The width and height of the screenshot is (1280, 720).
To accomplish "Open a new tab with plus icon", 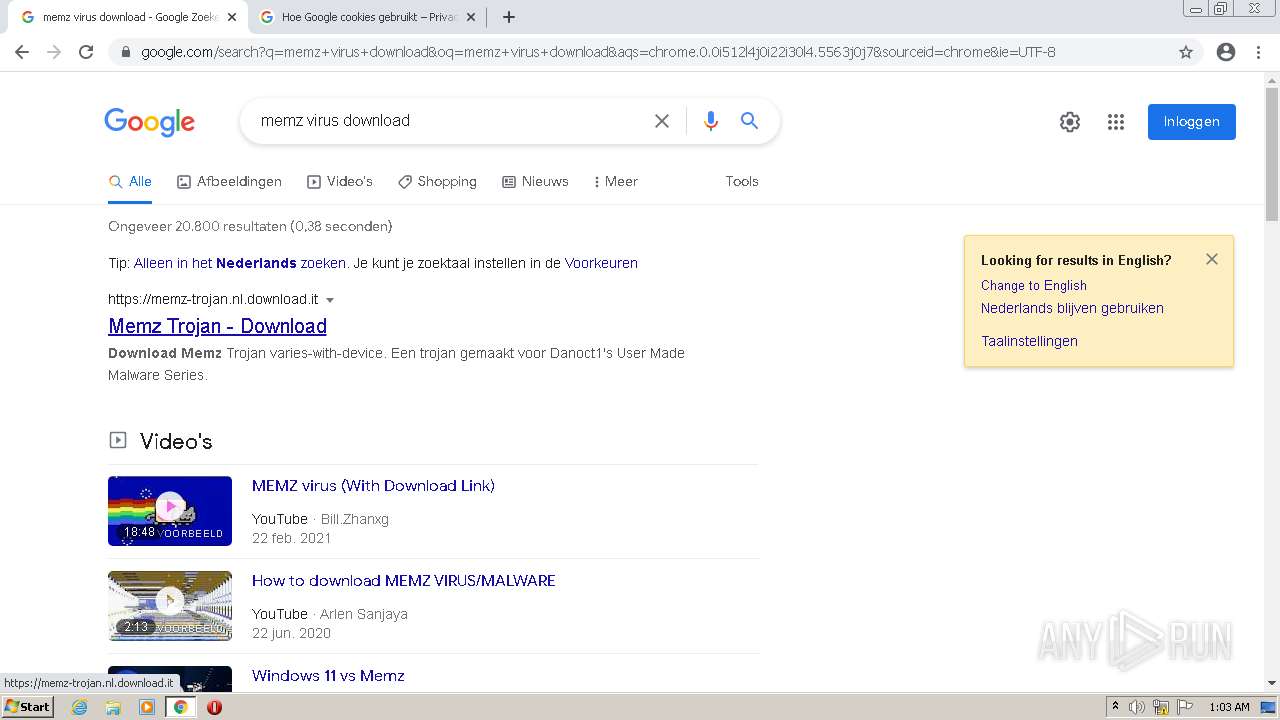I will (x=509, y=17).
